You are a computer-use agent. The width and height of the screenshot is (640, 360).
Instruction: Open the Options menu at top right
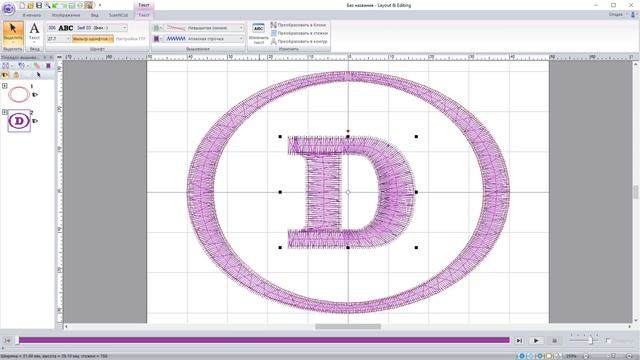(616, 15)
